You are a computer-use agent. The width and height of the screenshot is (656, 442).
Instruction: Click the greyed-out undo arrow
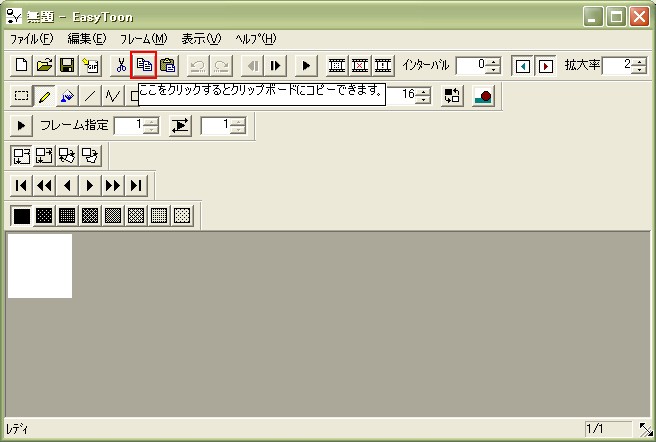(198, 65)
